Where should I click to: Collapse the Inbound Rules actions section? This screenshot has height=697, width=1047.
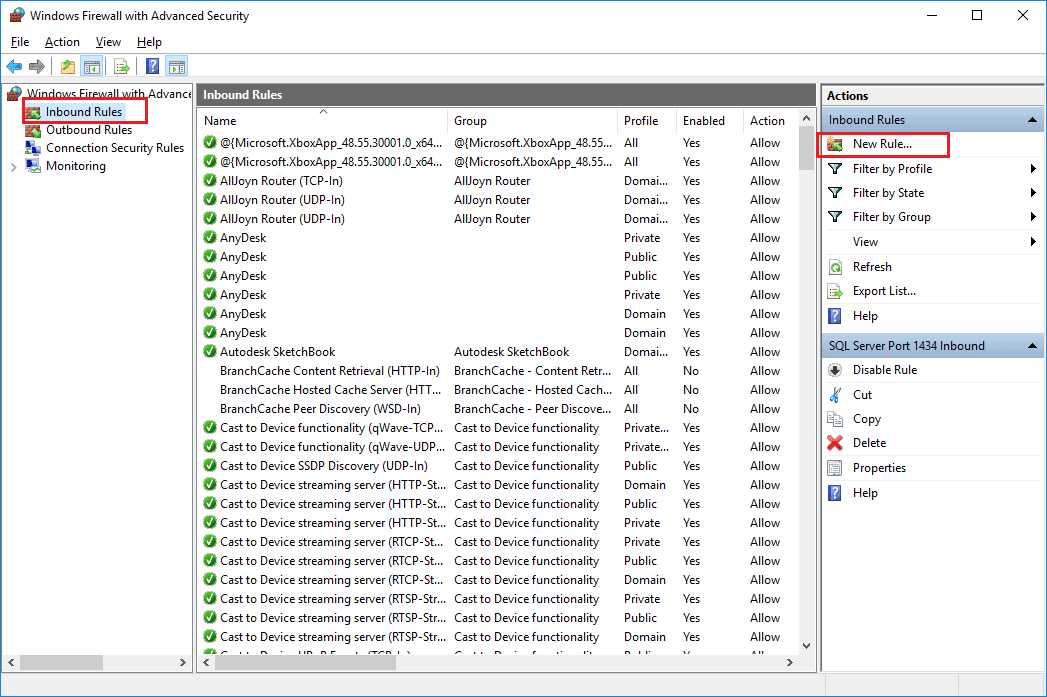point(1032,120)
